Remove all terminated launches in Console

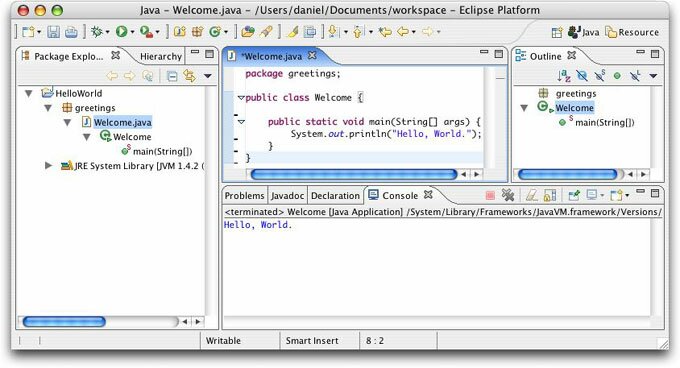[508, 195]
